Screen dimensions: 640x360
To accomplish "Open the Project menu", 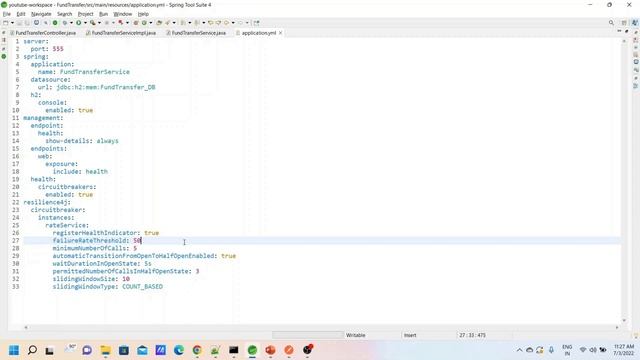I will (86, 14).
